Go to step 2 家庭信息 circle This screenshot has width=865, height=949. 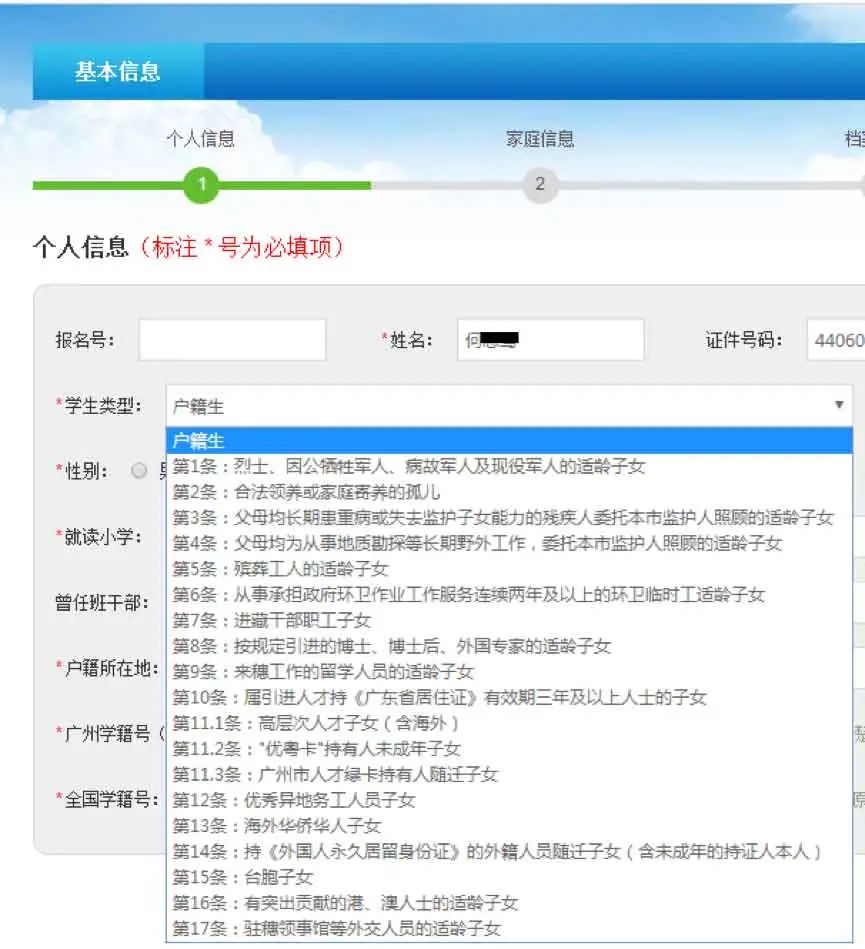[540, 185]
